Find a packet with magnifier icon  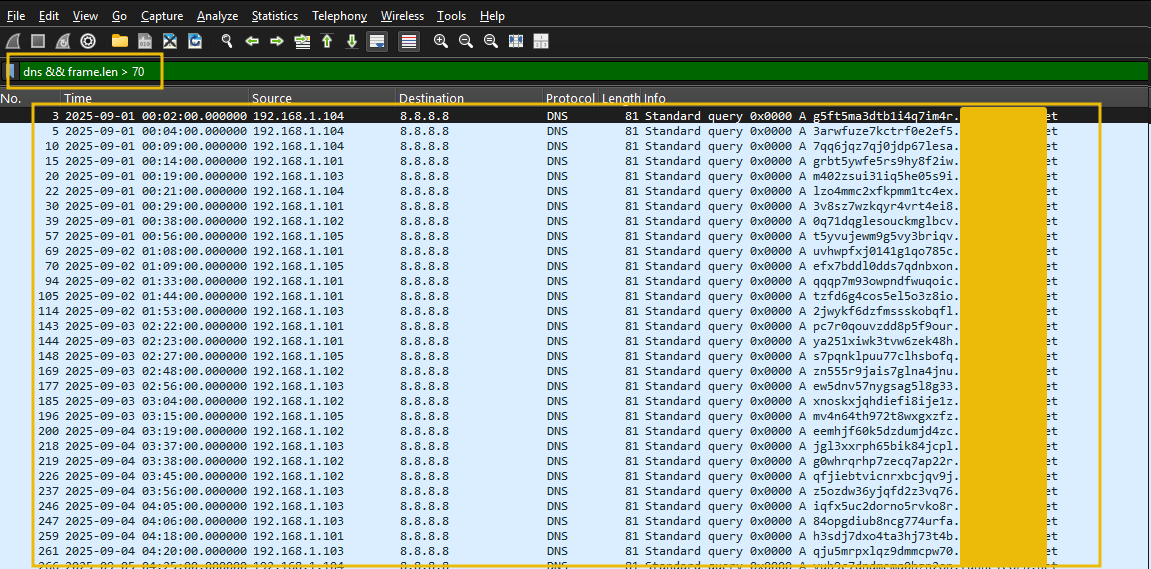coord(227,41)
